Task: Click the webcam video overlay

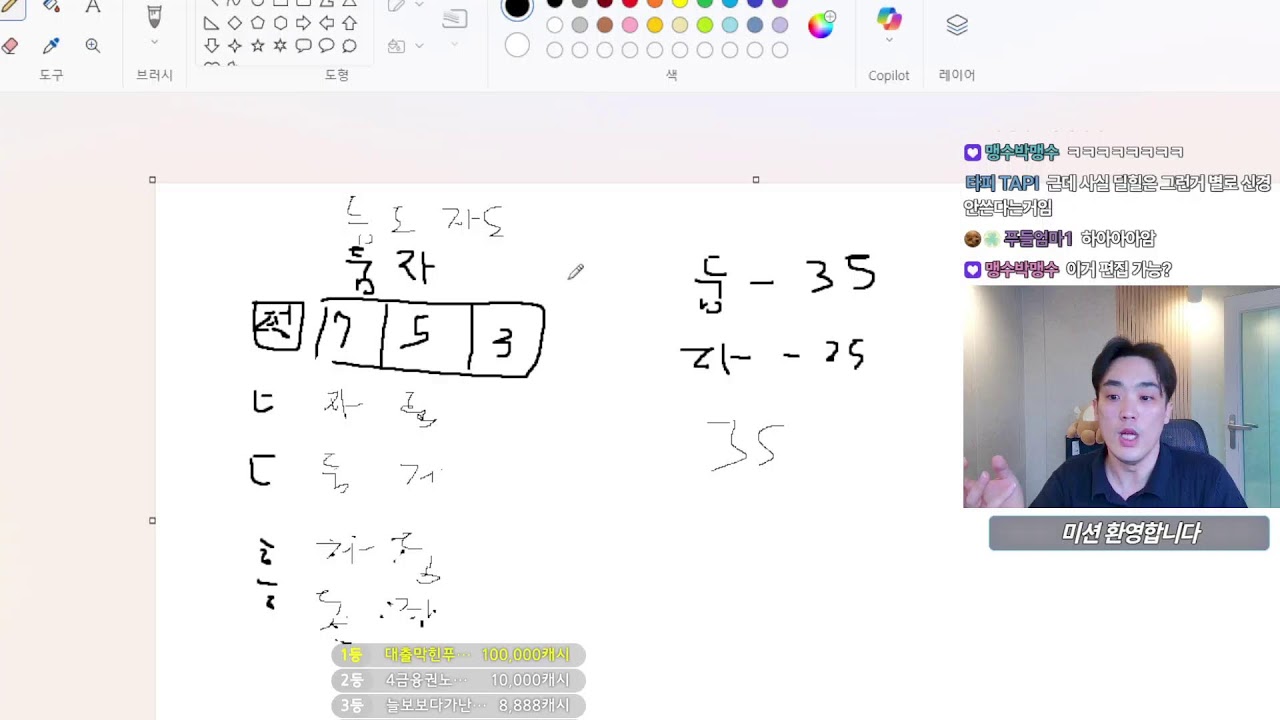Action: (x=1121, y=397)
